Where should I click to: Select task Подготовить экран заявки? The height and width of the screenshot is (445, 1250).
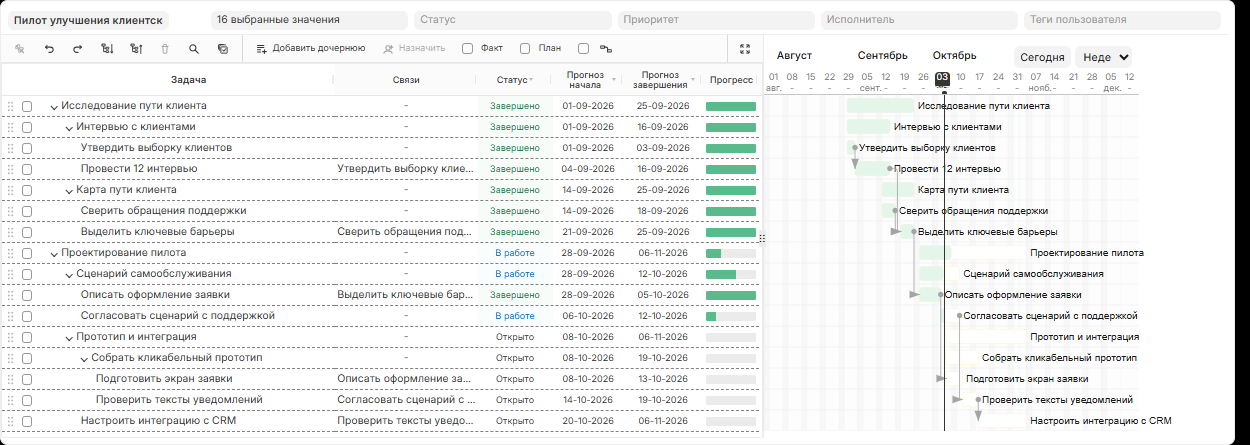coord(164,379)
